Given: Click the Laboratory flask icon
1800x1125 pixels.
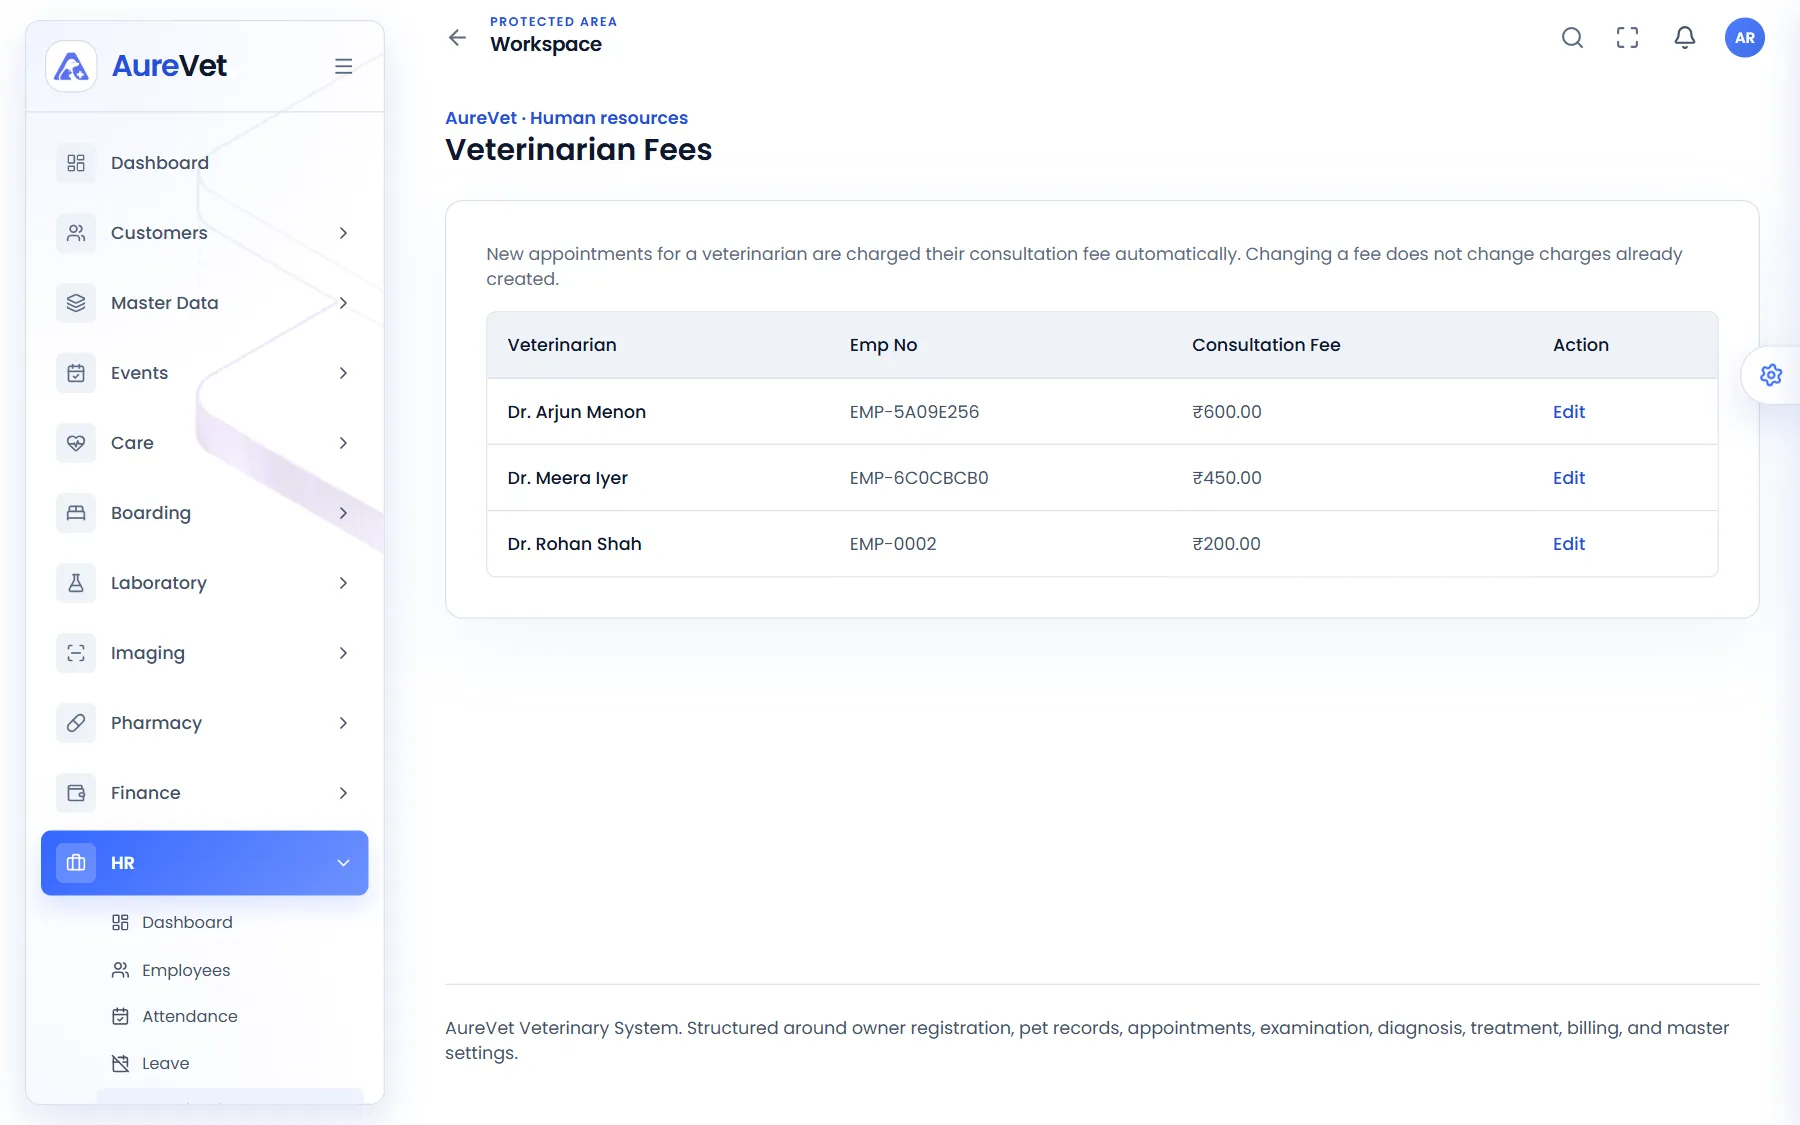Looking at the screenshot, I should coord(76,583).
